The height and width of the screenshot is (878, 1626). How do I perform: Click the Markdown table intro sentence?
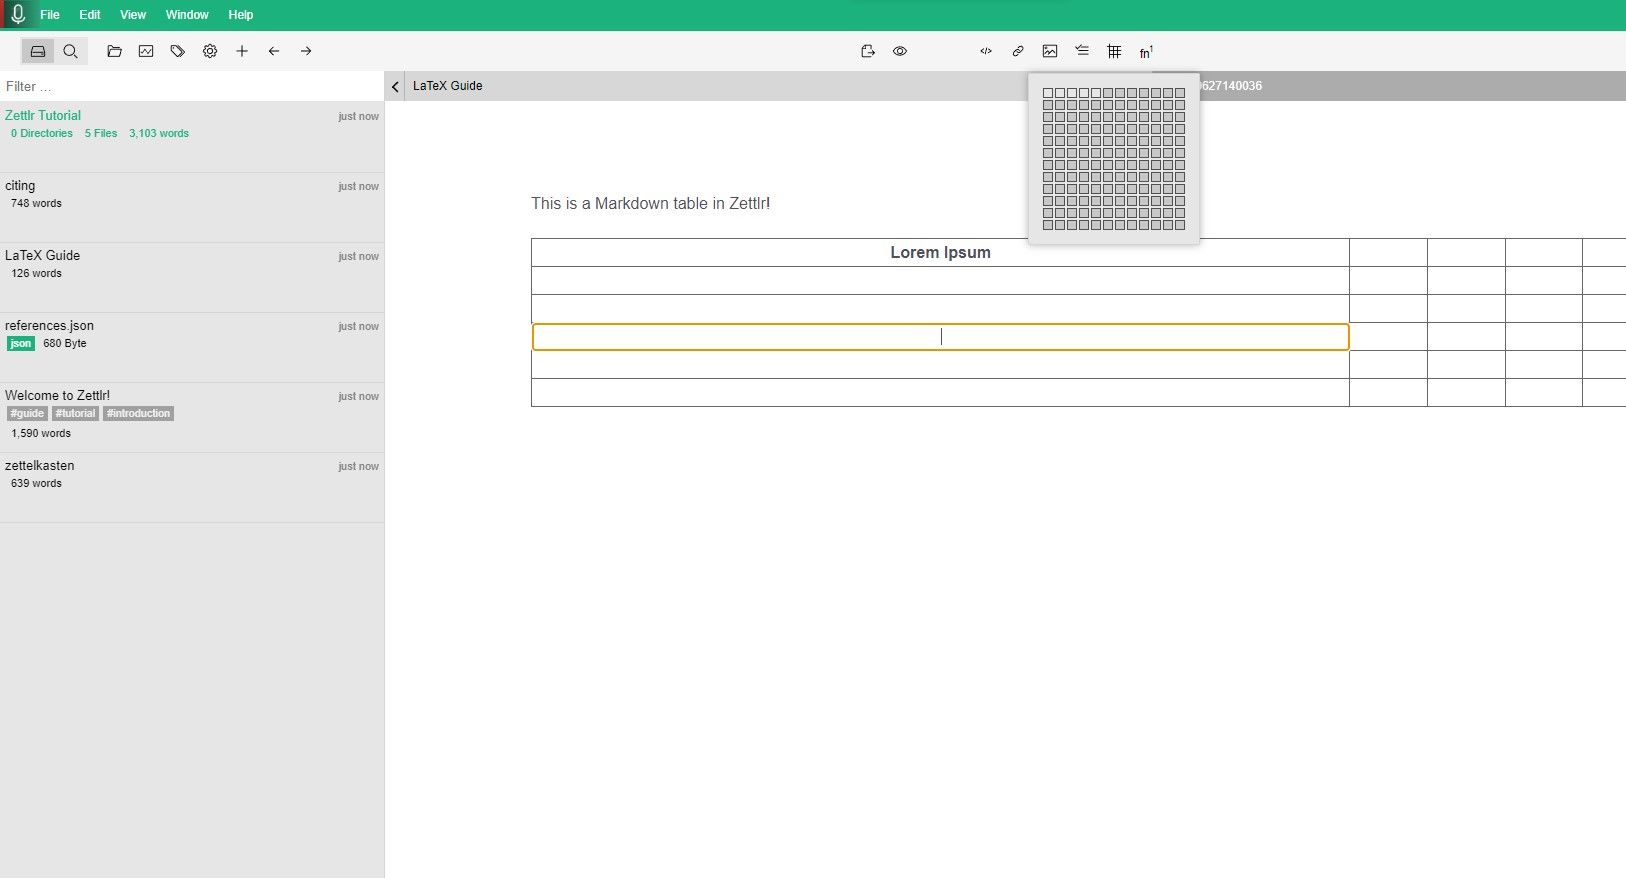tap(650, 203)
